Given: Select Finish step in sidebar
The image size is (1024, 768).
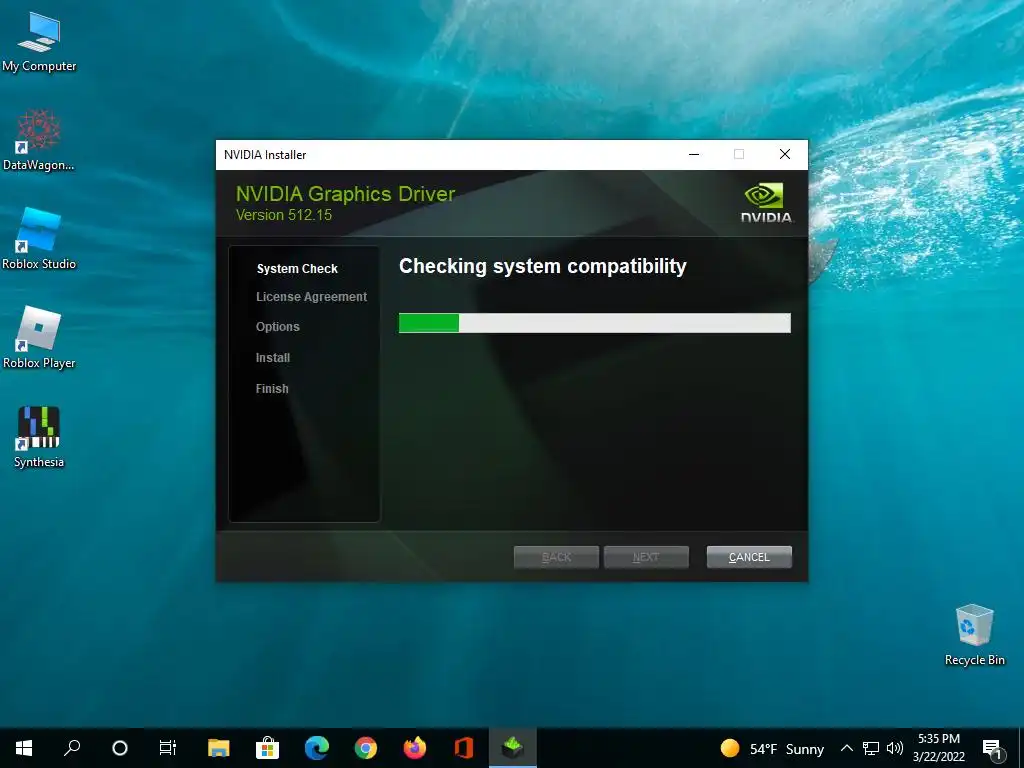Looking at the screenshot, I should pos(272,389).
